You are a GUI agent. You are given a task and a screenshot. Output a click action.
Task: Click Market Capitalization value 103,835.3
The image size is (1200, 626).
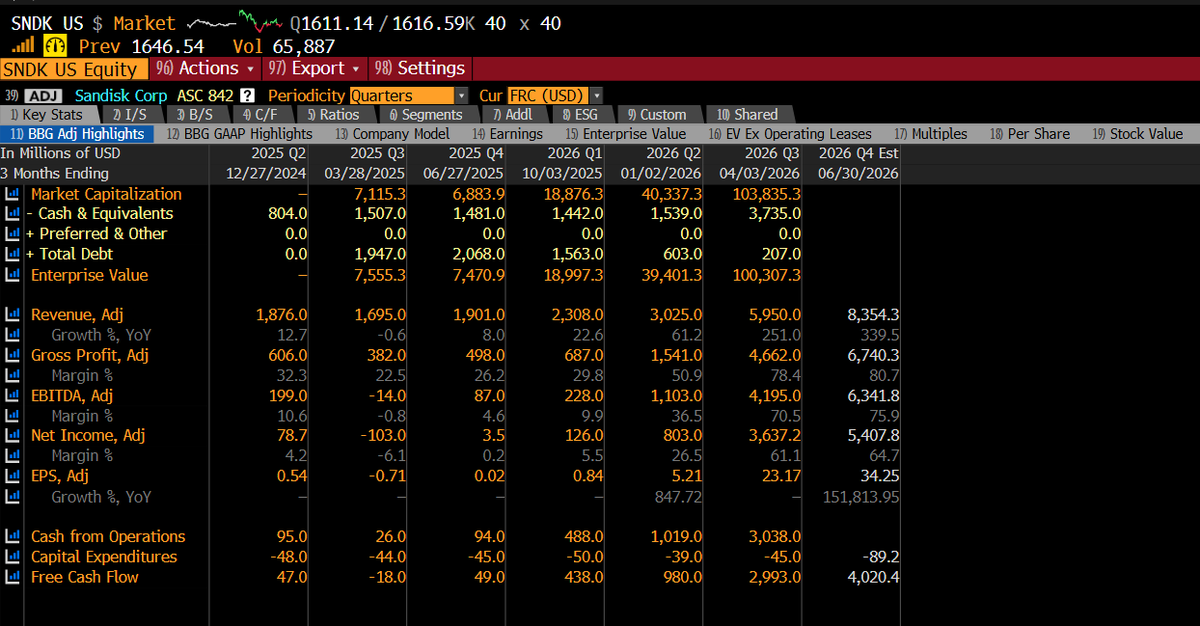(x=765, y=194)
